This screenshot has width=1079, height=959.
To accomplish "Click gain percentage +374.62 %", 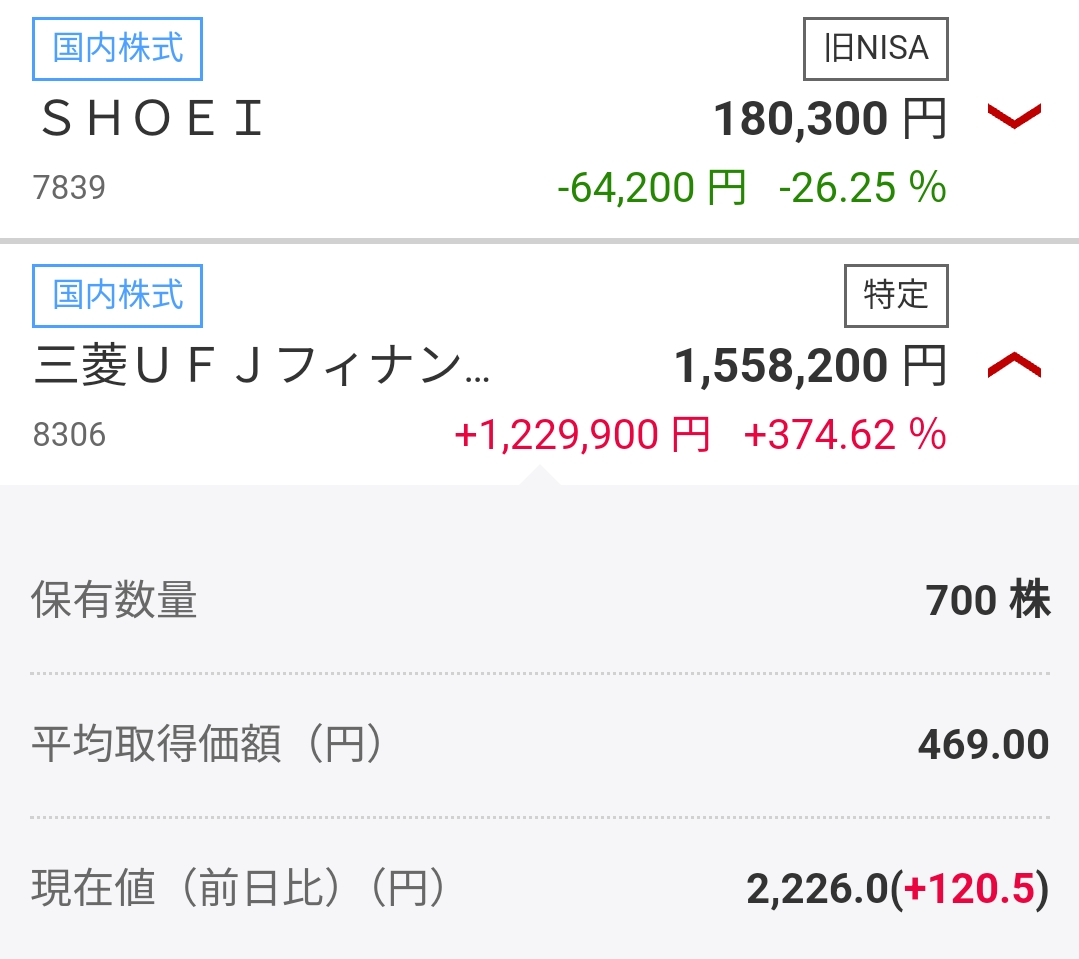I will tap(845, 435).
